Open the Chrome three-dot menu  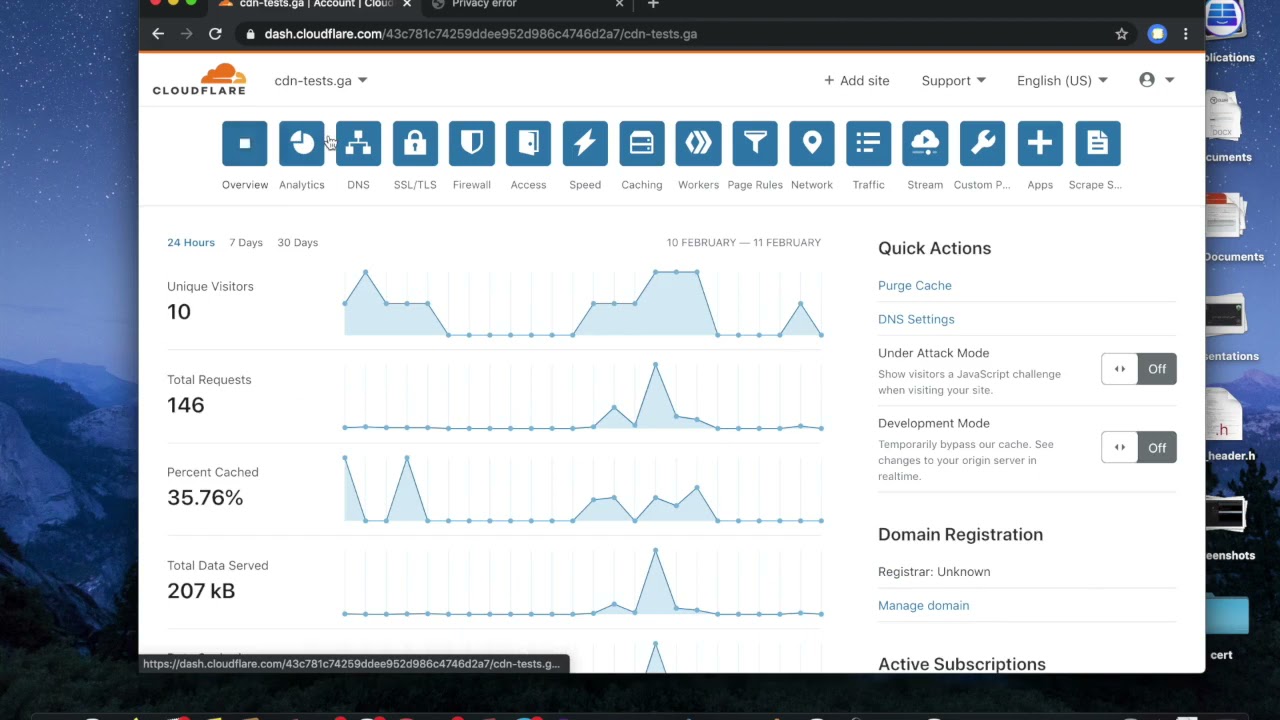pos(1186,34)
